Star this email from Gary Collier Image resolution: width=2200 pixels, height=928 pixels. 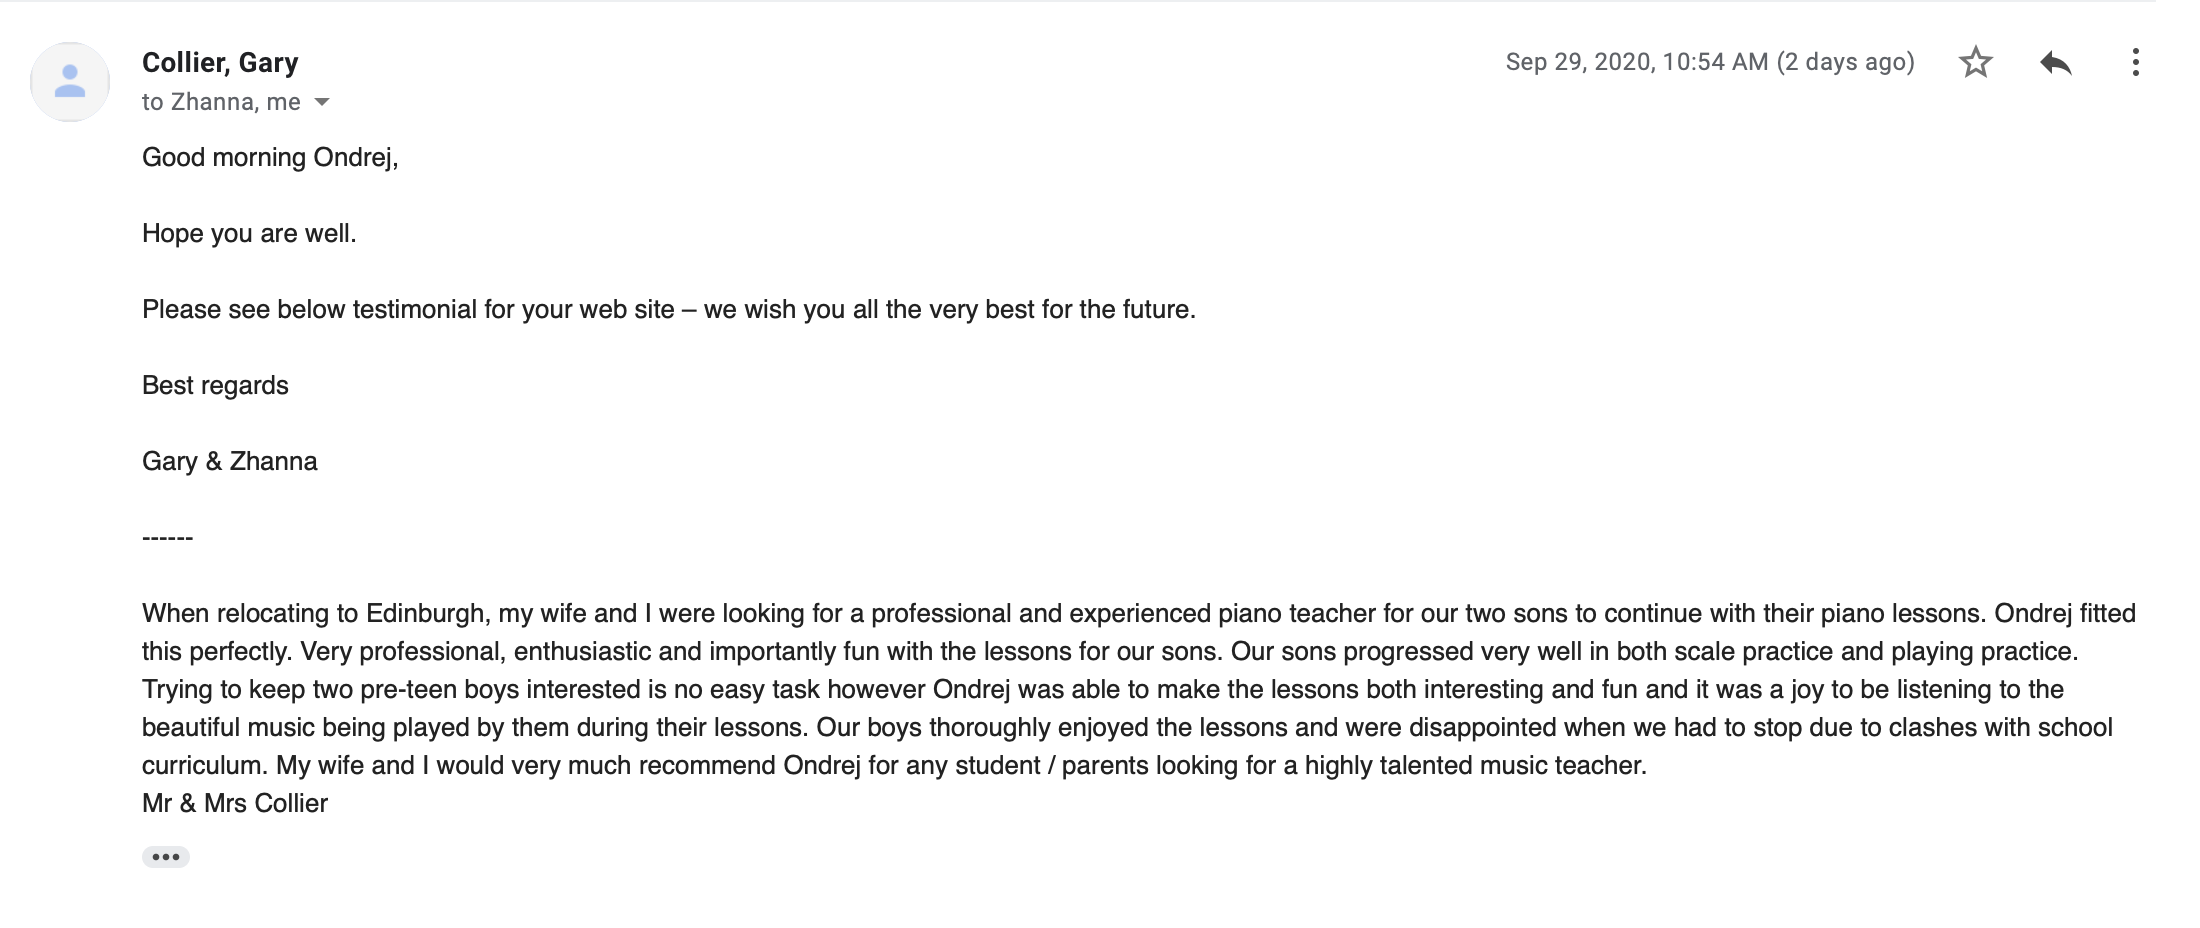click(1975, 62)
